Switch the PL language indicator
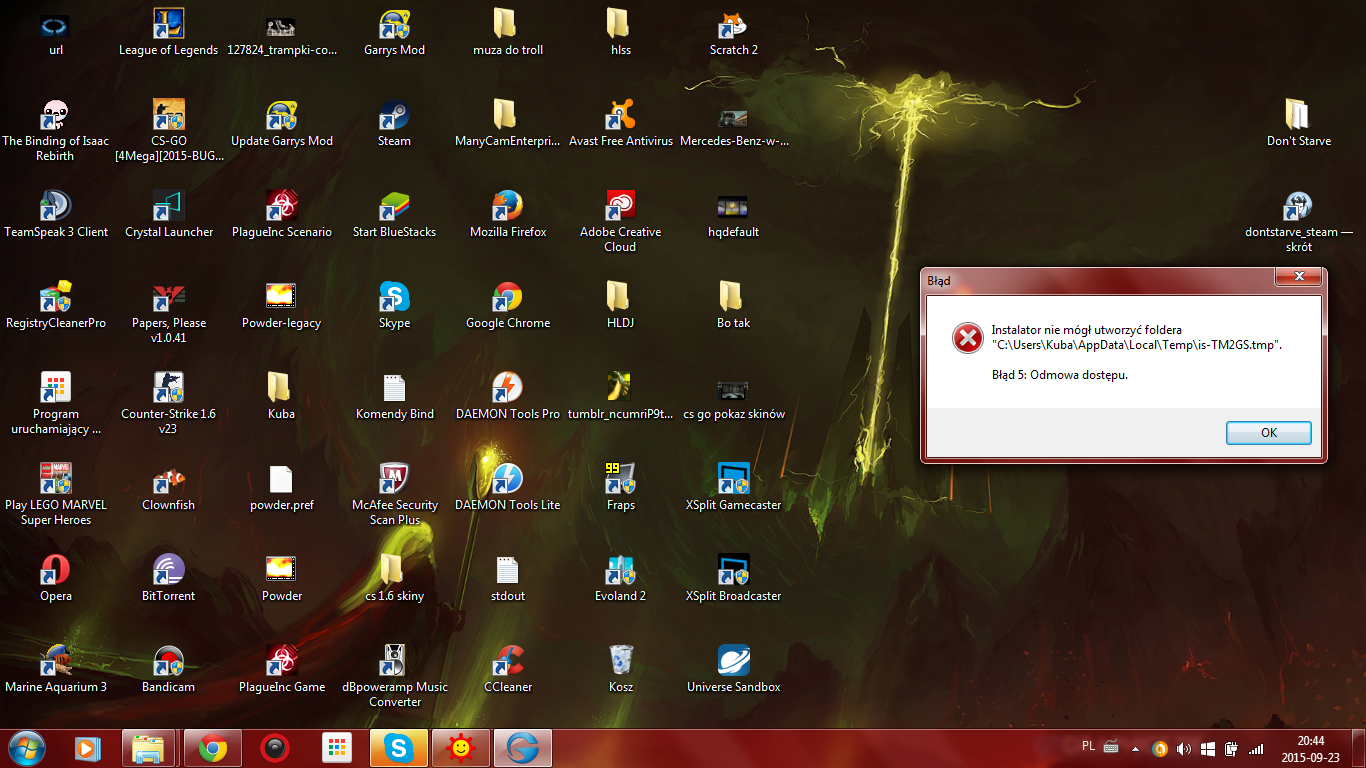Viewport: 1366px width, 768px height. coord(1088,746)
